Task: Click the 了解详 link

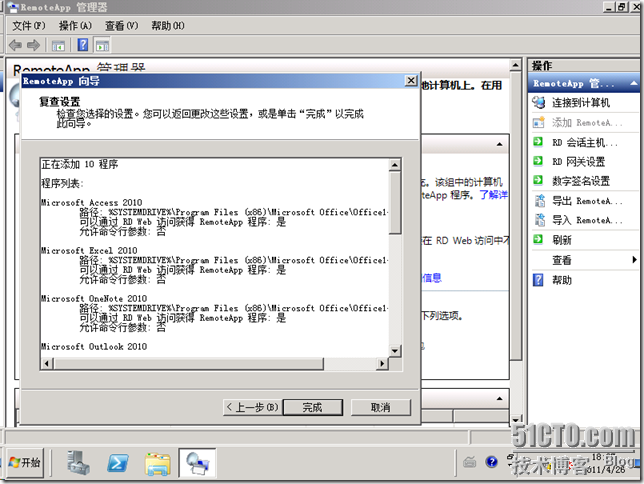Action: pyautogui.click(x=493, y=195)
